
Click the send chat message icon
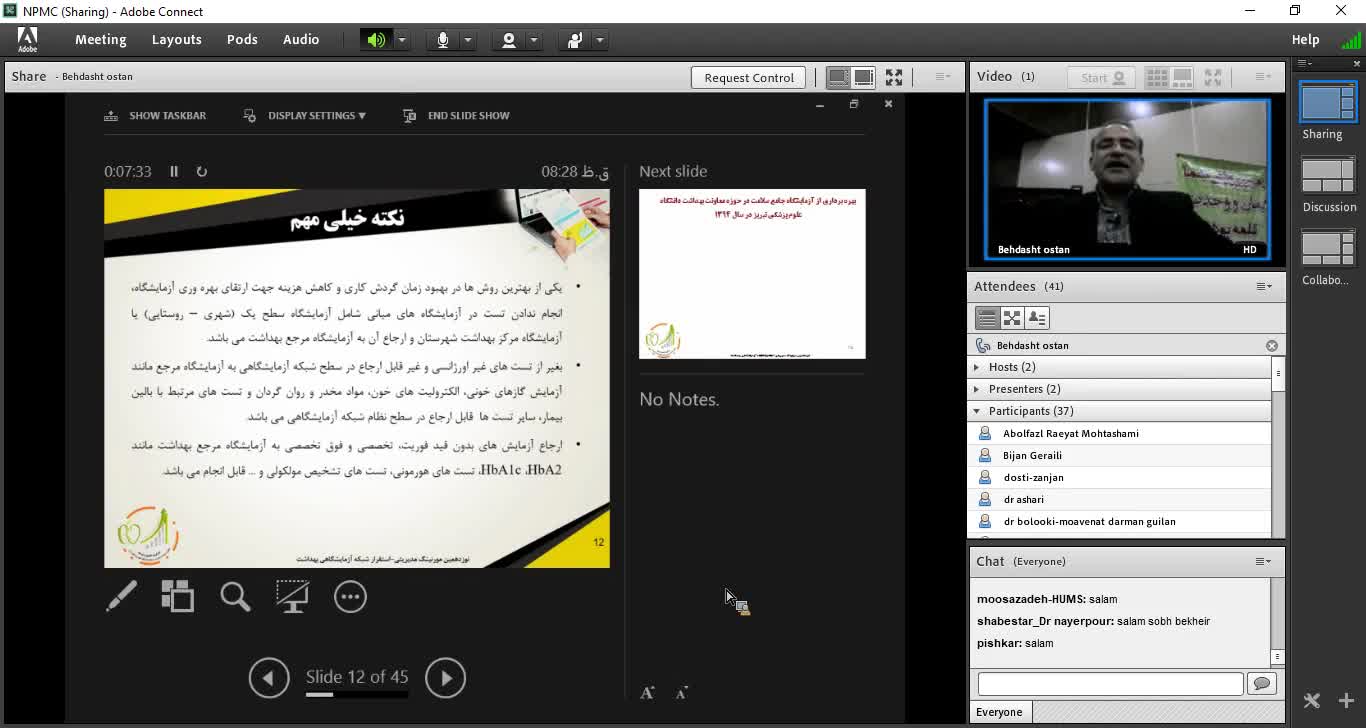pyautogui.click(x=1262, y=684)
